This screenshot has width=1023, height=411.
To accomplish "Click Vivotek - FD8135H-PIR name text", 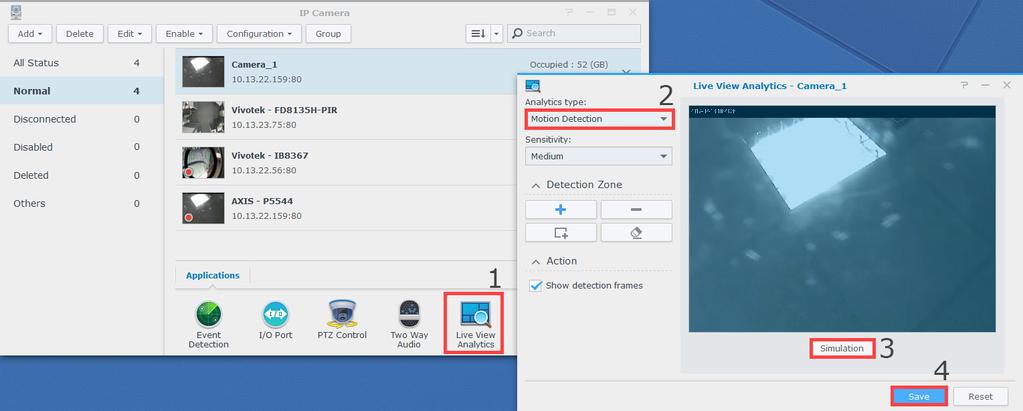I will [284, 110].
